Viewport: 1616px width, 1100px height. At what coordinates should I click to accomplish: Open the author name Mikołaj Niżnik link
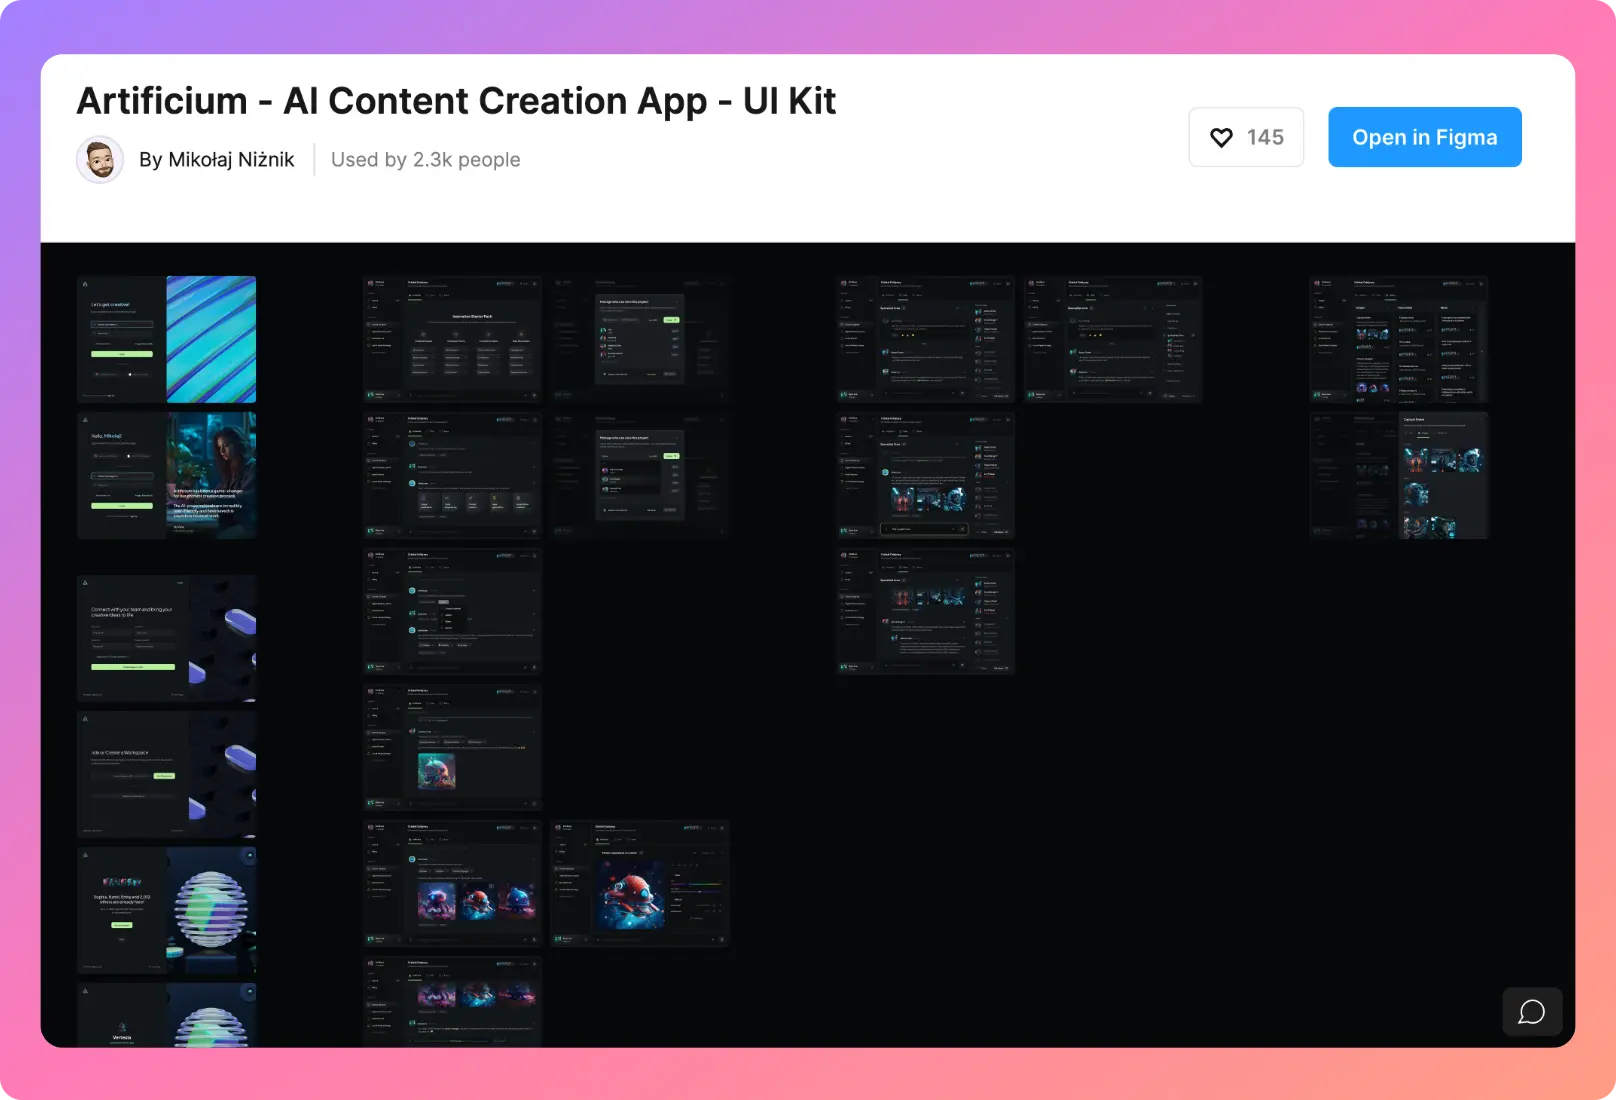[x=216, y=160]
